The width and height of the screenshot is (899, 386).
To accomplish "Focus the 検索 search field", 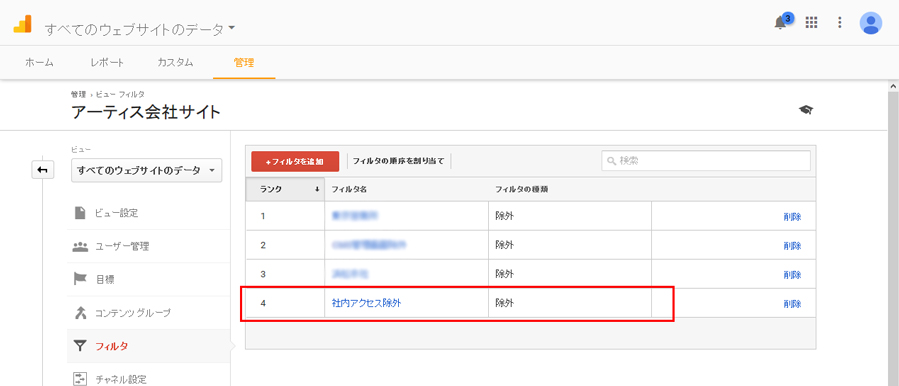I will tap(706, 161).
